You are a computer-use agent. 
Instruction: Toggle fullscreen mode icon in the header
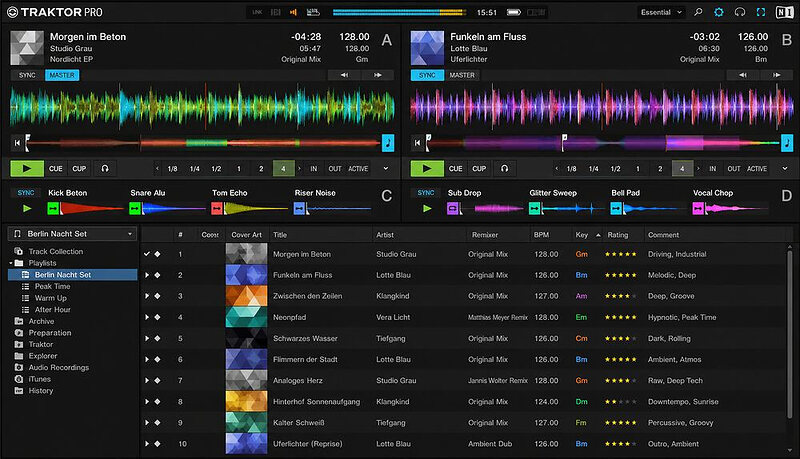(x=761, y=12)
